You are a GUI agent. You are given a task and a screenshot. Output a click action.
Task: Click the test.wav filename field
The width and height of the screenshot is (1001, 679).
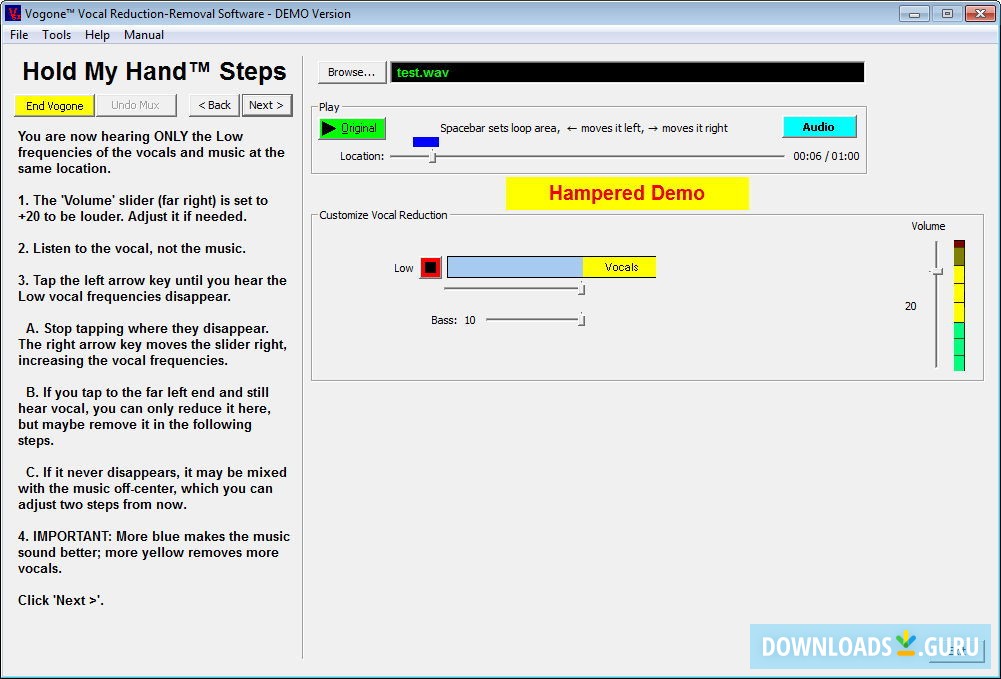(x=500, y=71)
